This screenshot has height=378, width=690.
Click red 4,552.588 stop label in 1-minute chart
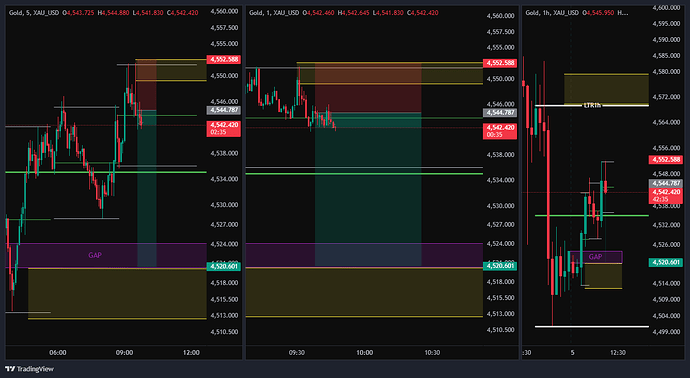(500, 63)
